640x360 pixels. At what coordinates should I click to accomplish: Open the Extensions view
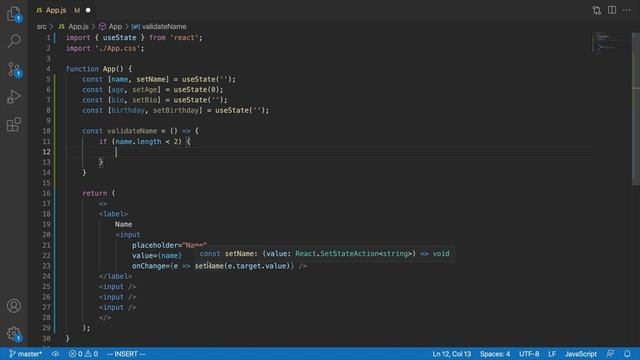[14, 124]
